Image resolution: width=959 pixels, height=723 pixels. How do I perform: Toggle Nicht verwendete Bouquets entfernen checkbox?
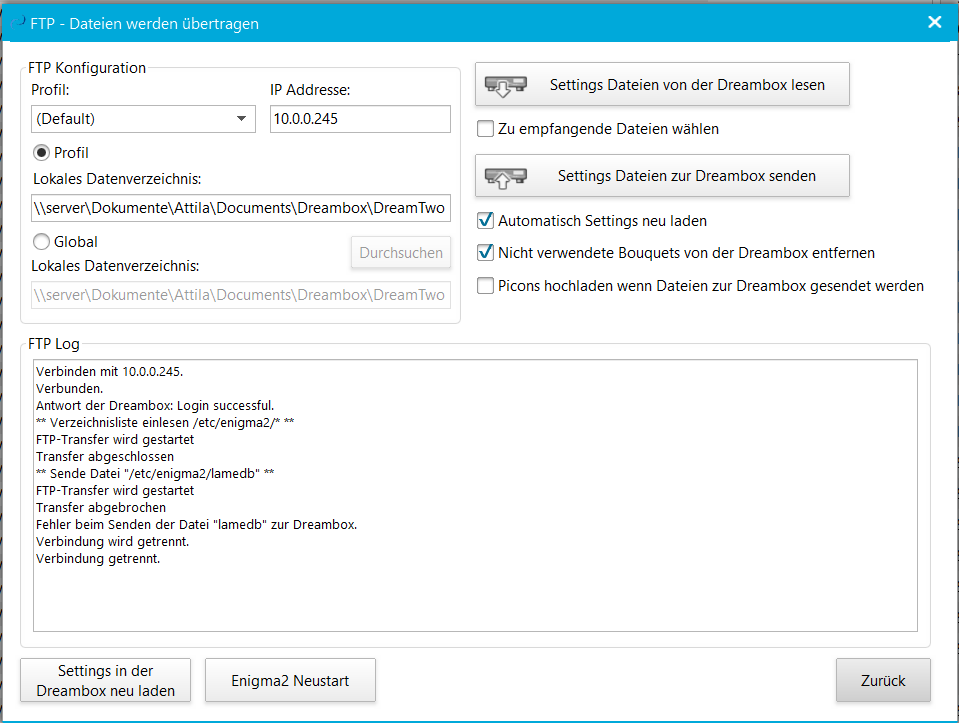pyautogui.click(x=486, y=253)
